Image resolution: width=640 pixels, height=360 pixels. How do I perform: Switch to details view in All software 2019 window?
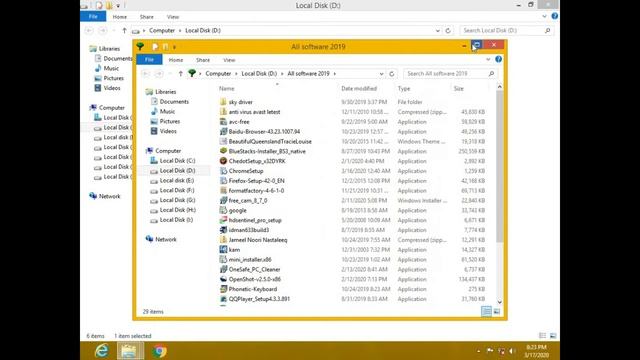[x=486, y=311]
